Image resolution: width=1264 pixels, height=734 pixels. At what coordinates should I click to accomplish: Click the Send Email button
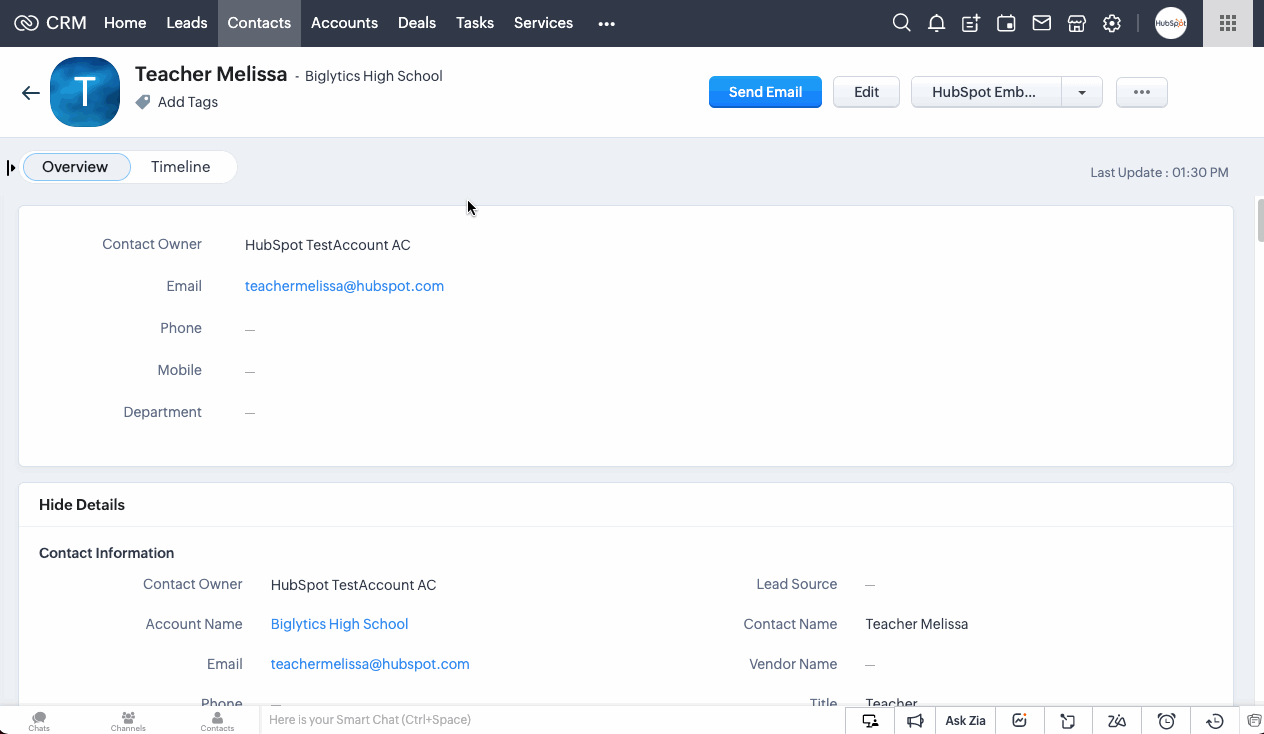(x=765, y=92)
